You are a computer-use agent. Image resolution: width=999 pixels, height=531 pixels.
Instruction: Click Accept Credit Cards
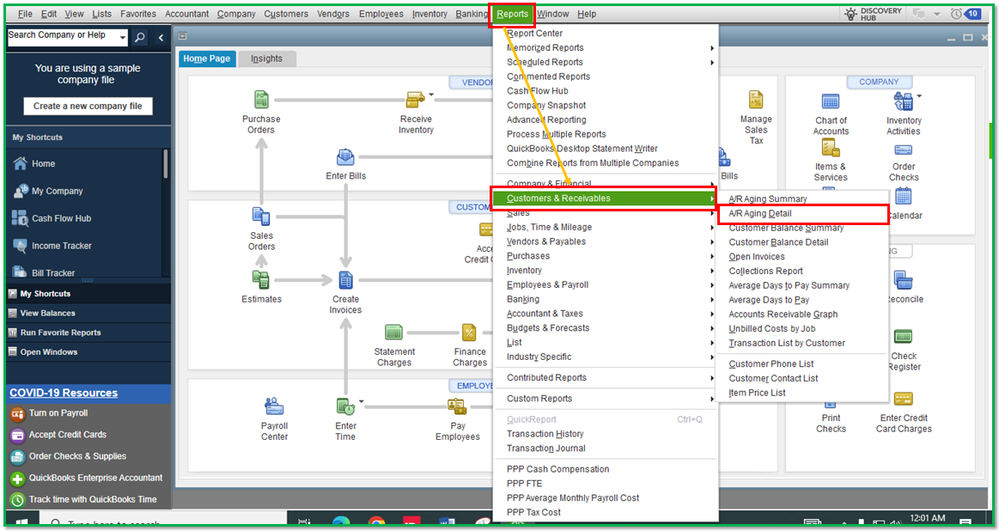pyautogui.click(x=68, y=435)
